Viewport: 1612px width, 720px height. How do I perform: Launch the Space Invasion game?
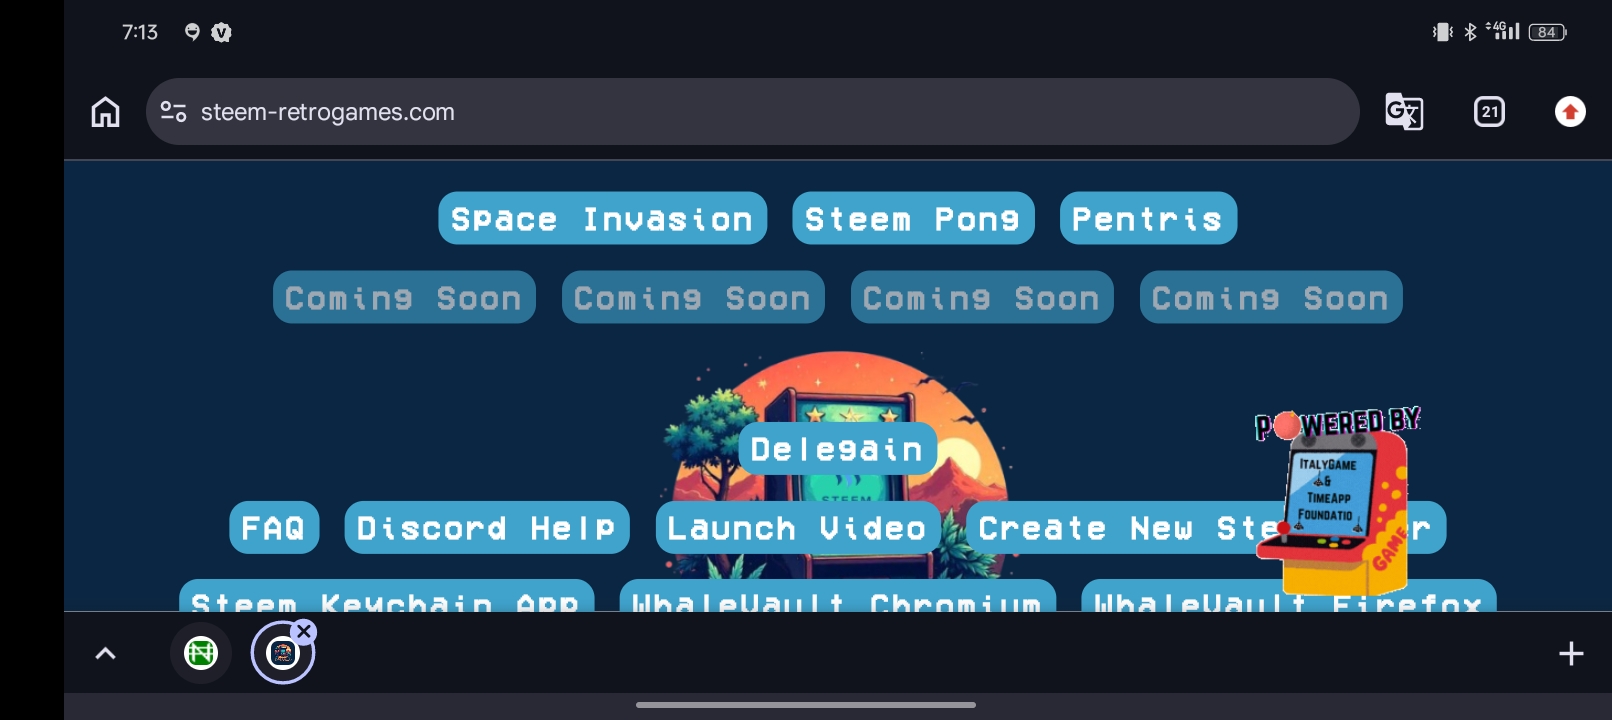point(602,218)
